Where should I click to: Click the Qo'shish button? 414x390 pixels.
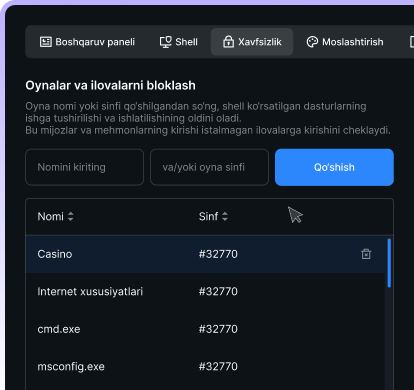click(334, 167)
